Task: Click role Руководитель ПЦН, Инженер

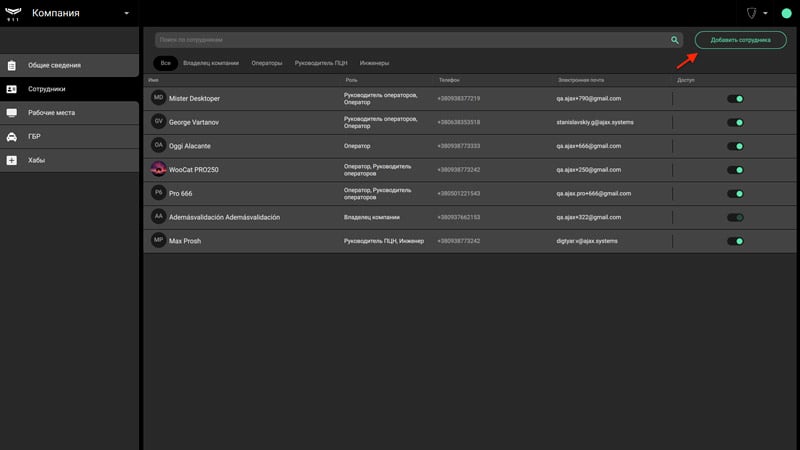Action: pos(384,241)
